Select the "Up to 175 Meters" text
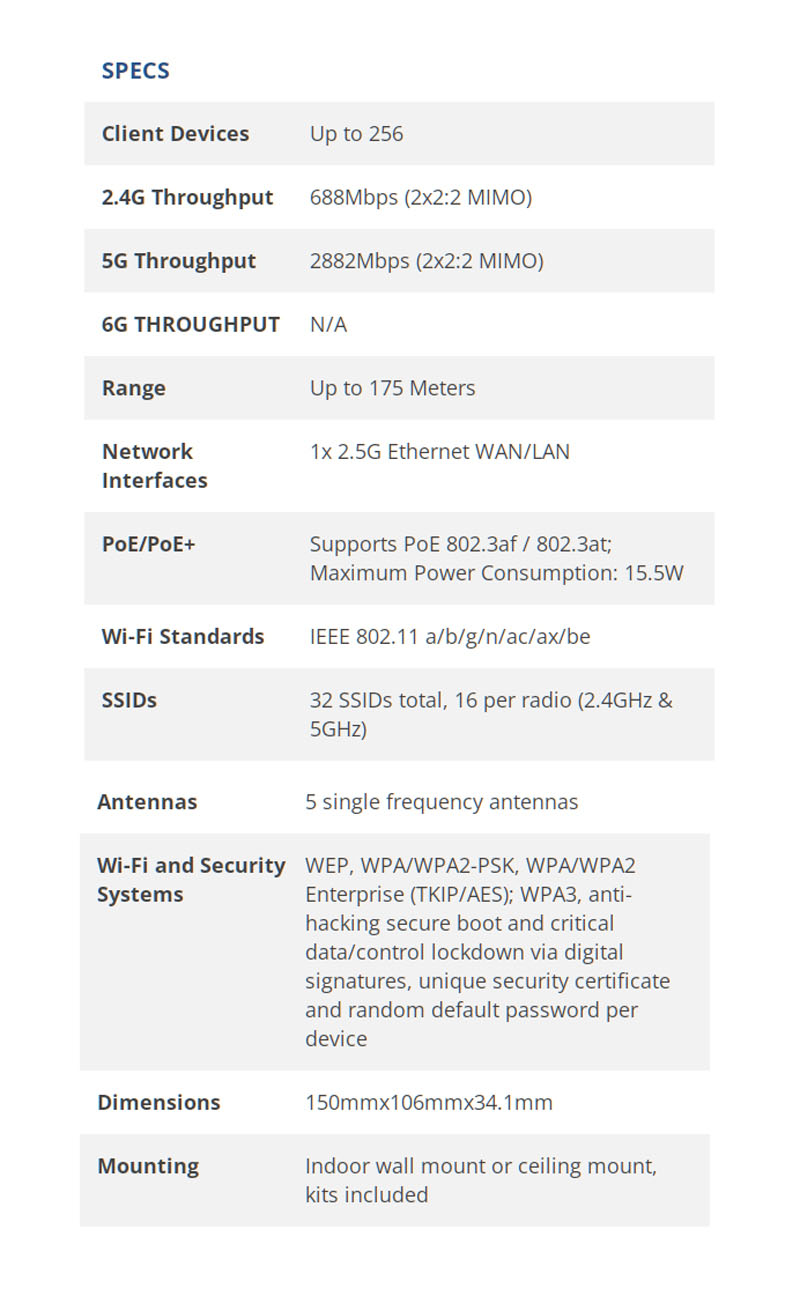This screenshot has width=800, height=1311. pyautogui.click(x=392, y=388)
